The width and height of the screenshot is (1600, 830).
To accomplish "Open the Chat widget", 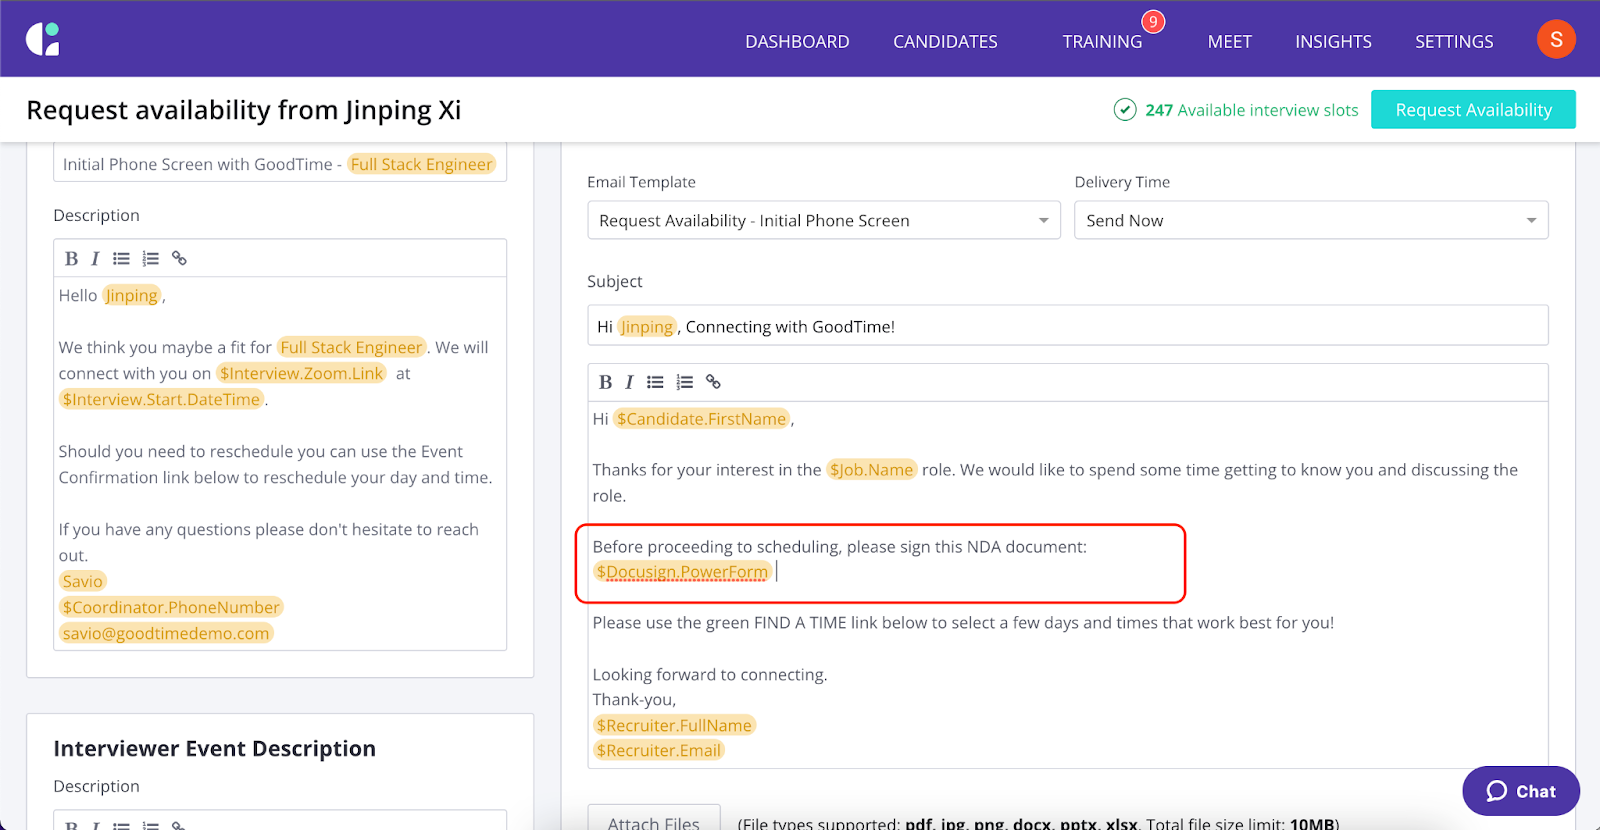I will tap(1520, 791).
